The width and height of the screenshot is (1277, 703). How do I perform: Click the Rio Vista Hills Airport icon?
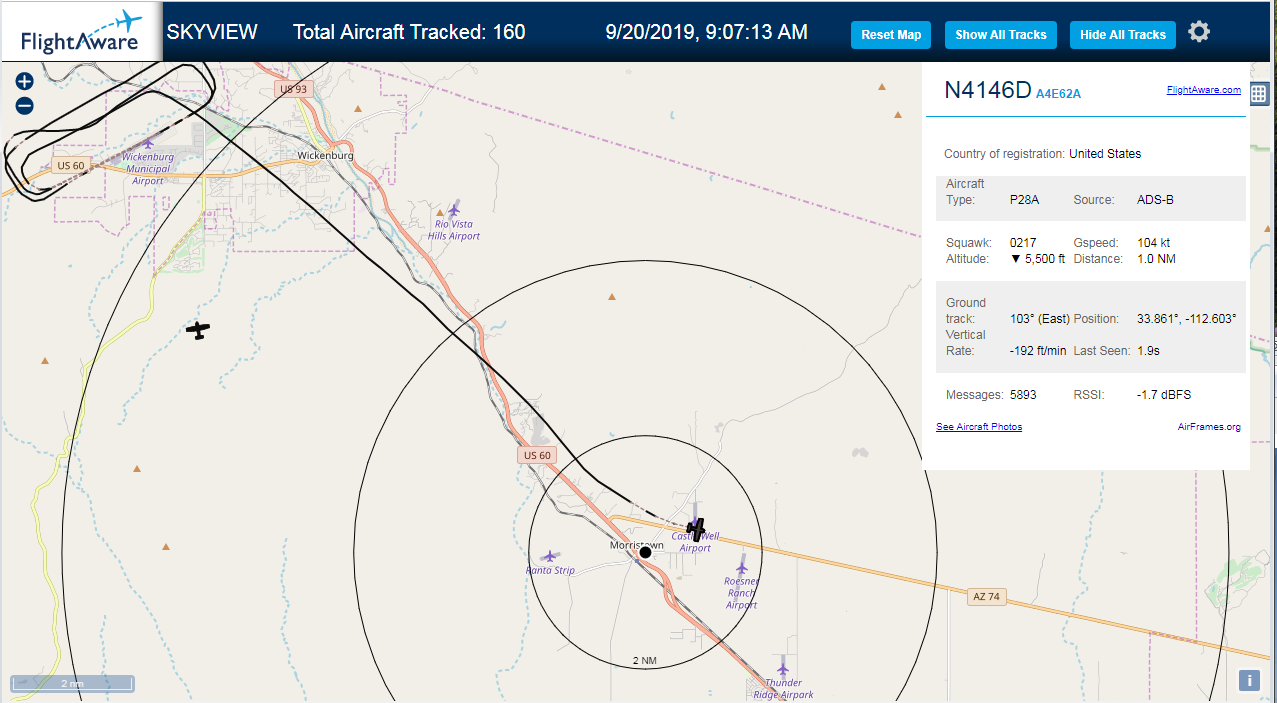click(x=454, y=210)
